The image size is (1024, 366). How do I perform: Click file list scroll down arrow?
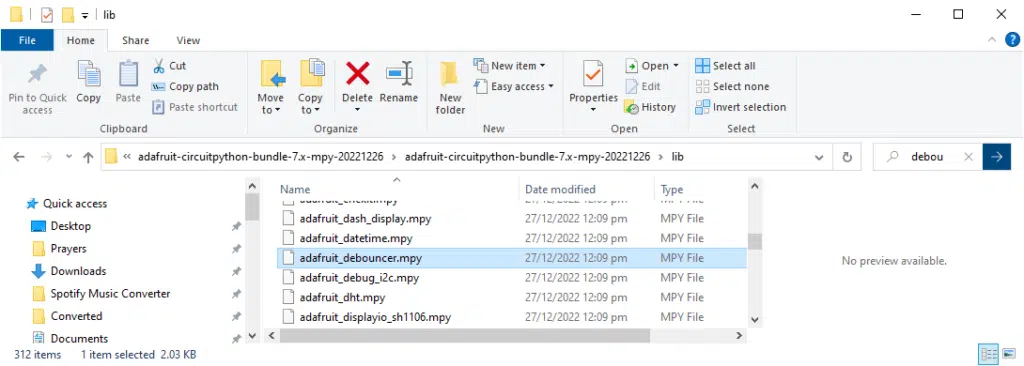pyautogui.click(x=754, y=320)
